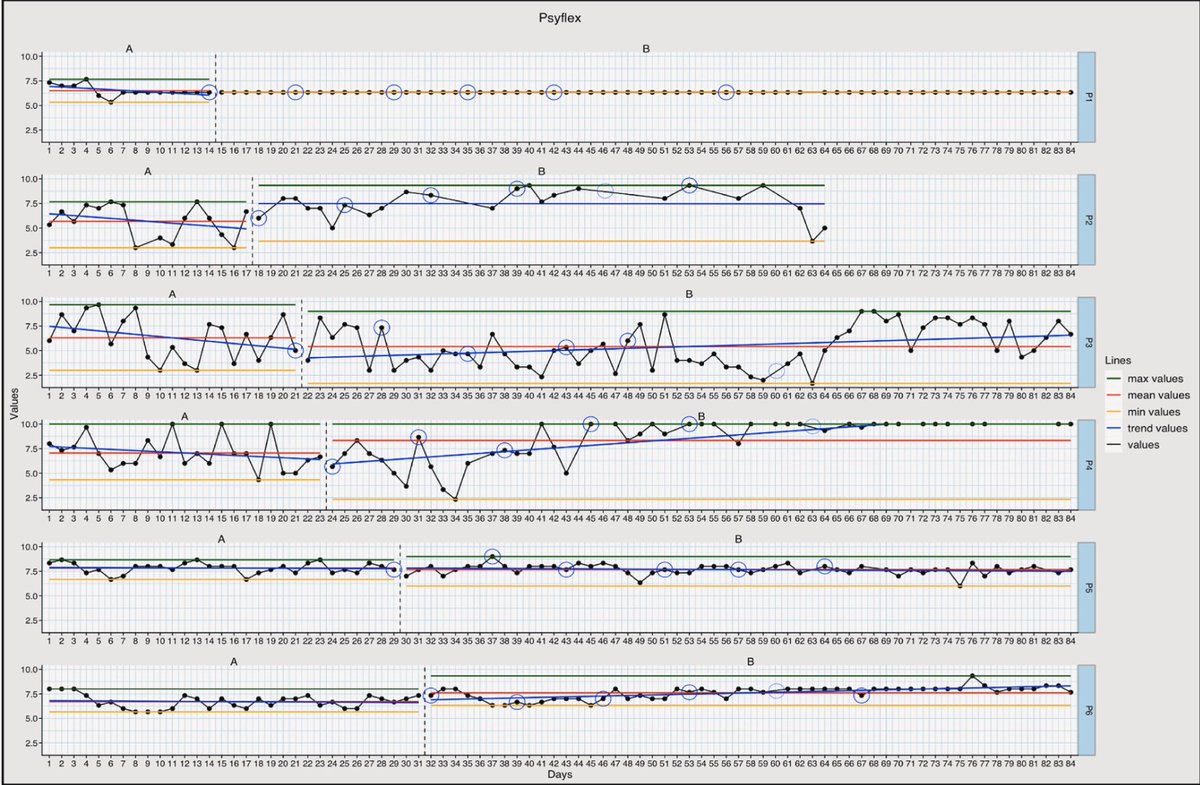Viewport: 1200px width, 785px height.
Task: Click phase label B in P5 panel
Action: [x=739, y=539]
